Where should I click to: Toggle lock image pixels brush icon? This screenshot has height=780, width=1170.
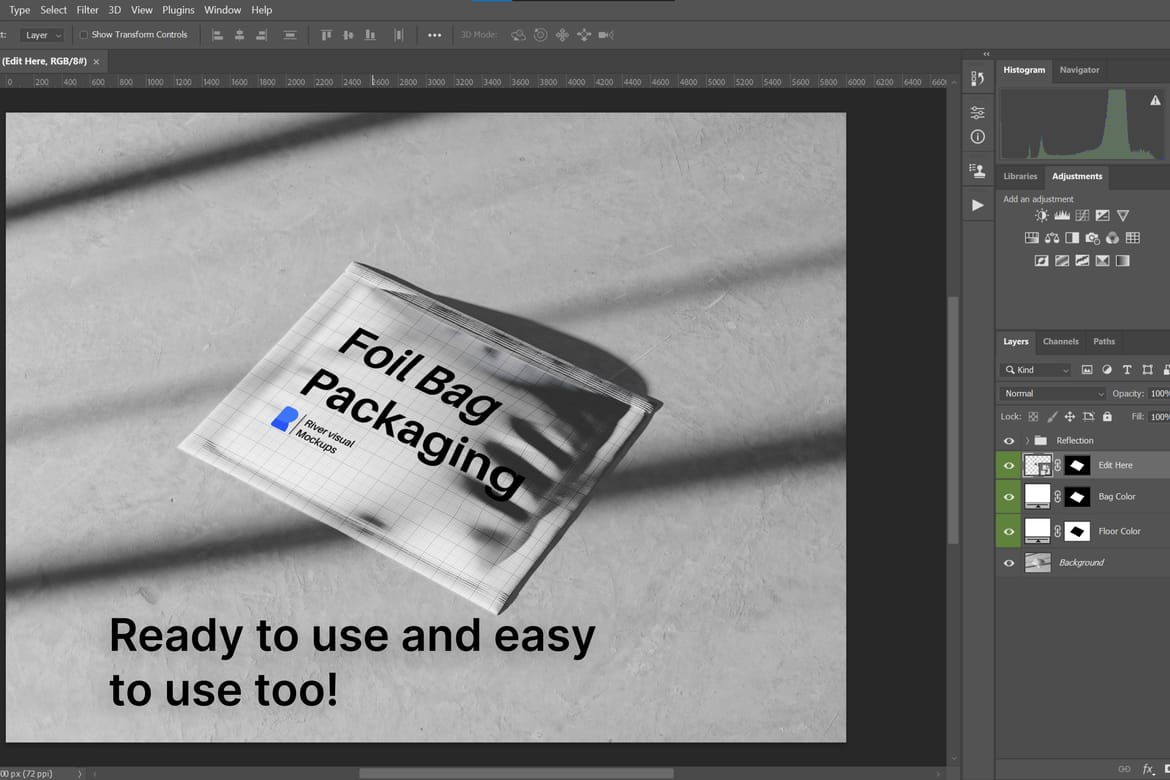(1052, 416)
